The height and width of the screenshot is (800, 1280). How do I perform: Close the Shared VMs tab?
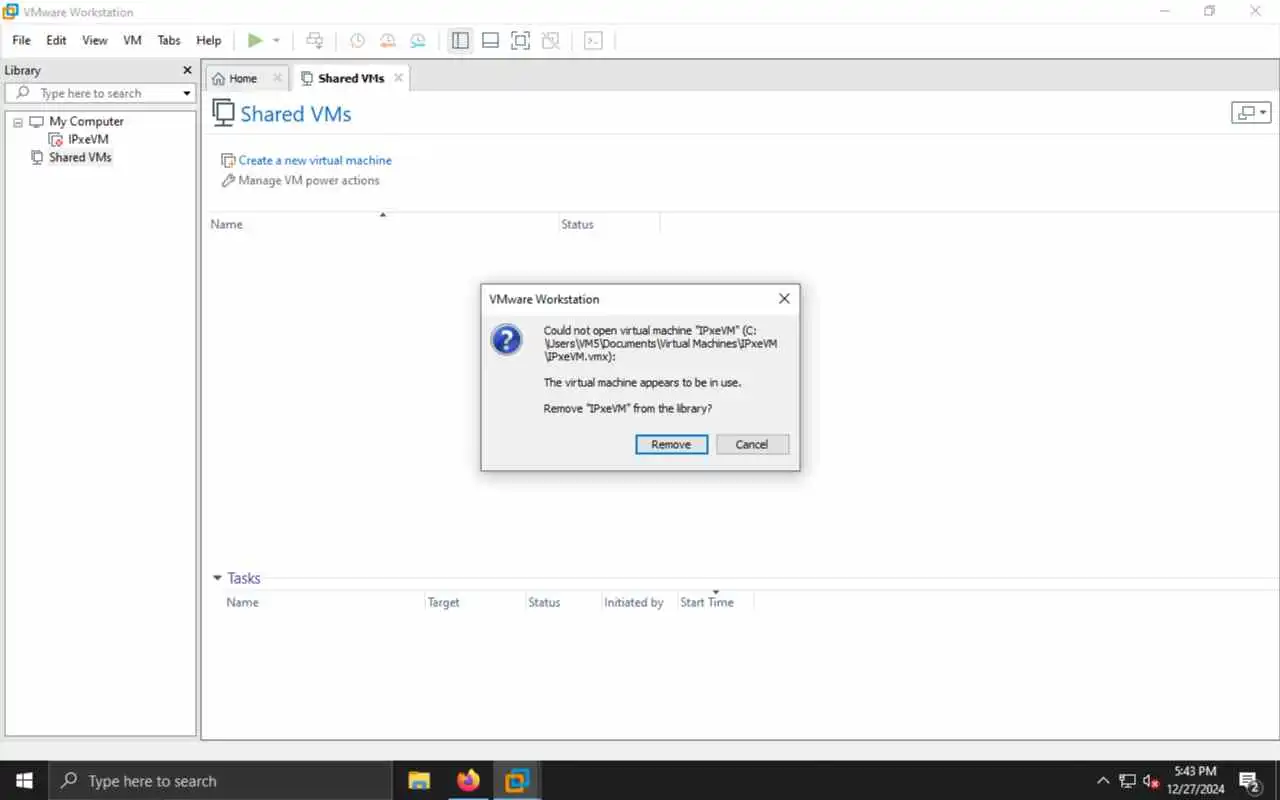398,78
